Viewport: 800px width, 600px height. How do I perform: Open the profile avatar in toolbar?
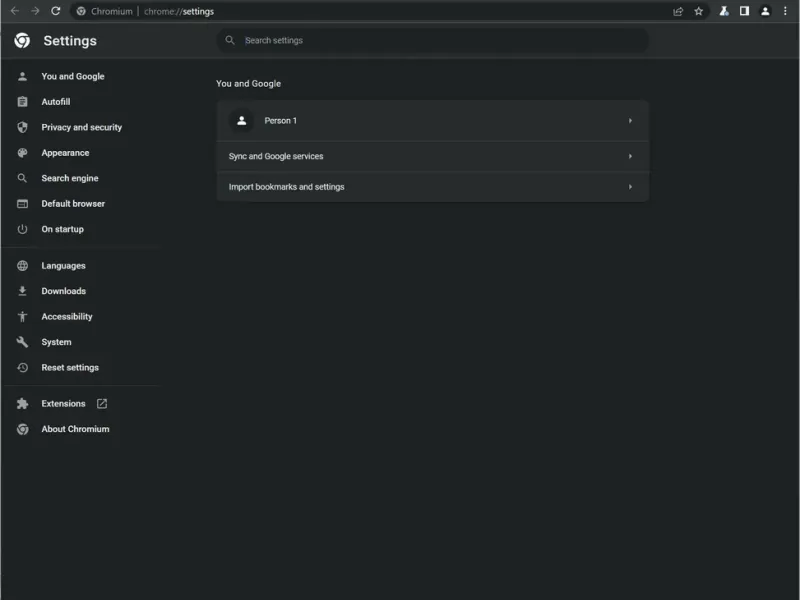pyautogui.click(x=765, y=11)
